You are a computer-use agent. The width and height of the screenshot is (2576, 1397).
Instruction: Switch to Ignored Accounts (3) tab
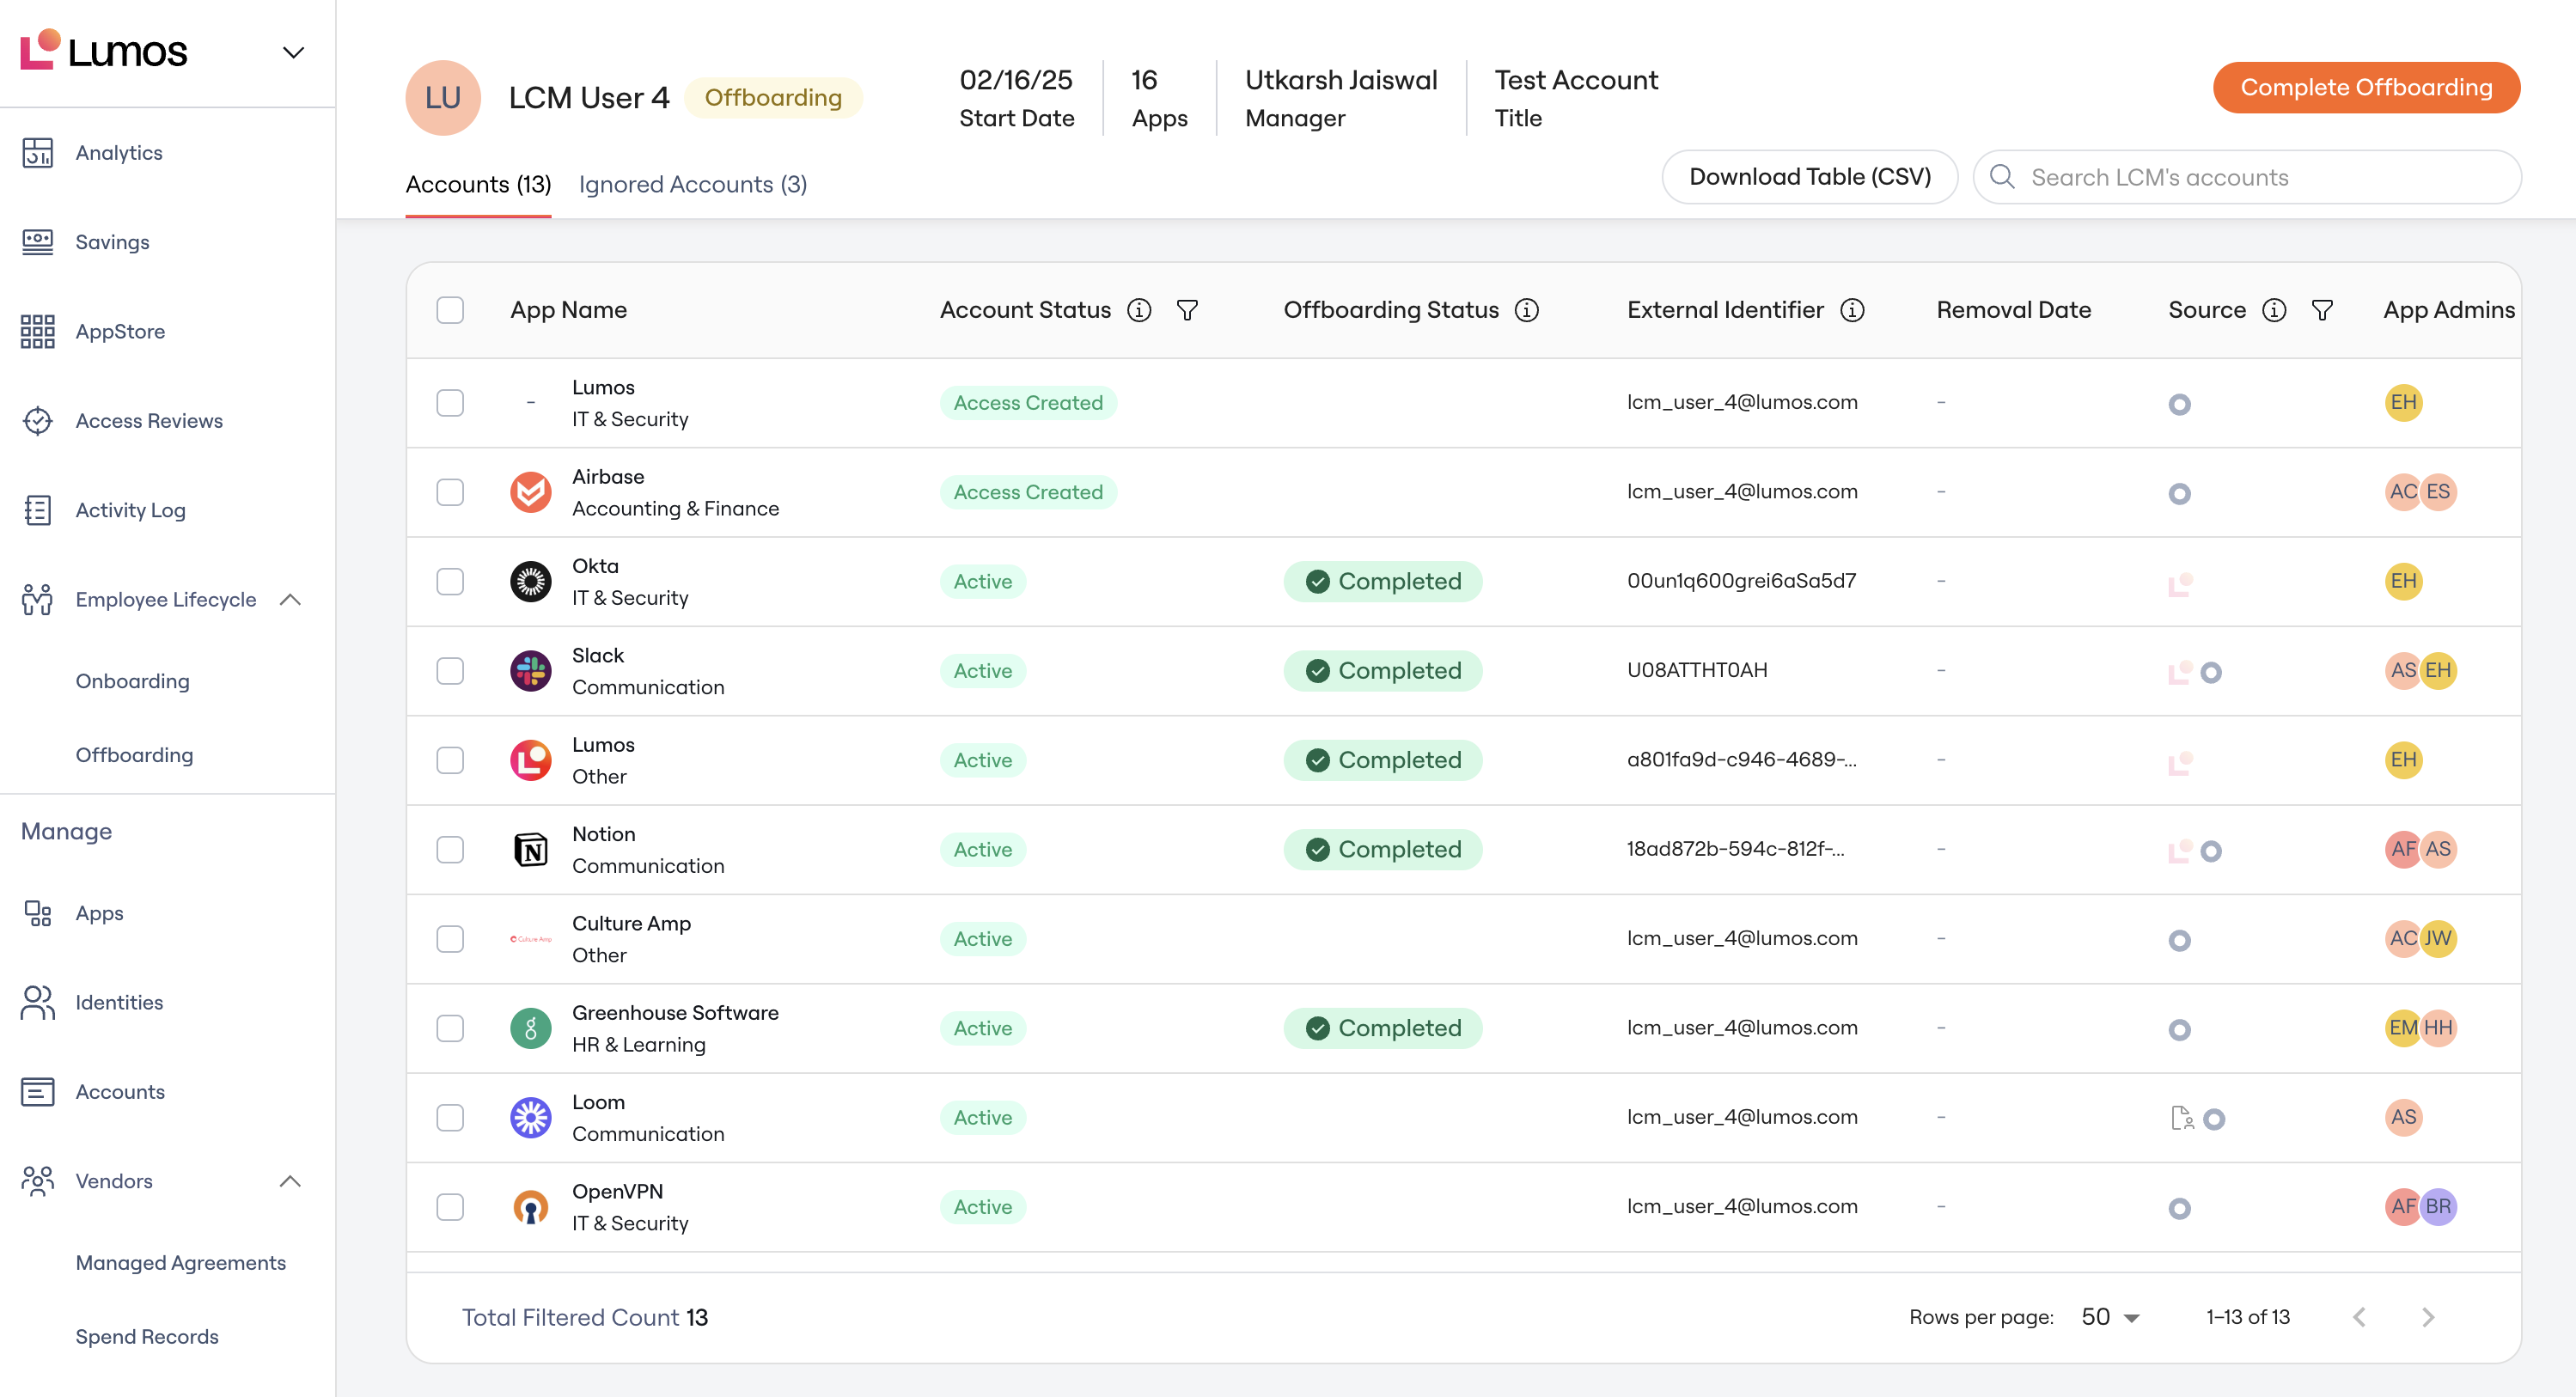pyautogui.click(x=693, y=184)
